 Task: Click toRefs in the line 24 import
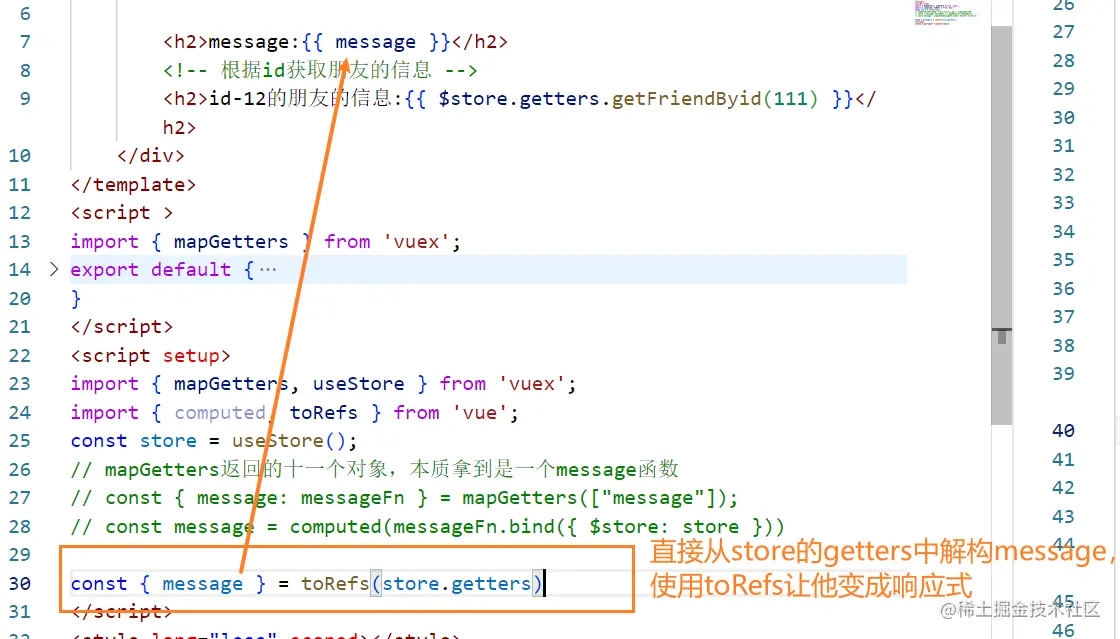click(x=324, y=413)
